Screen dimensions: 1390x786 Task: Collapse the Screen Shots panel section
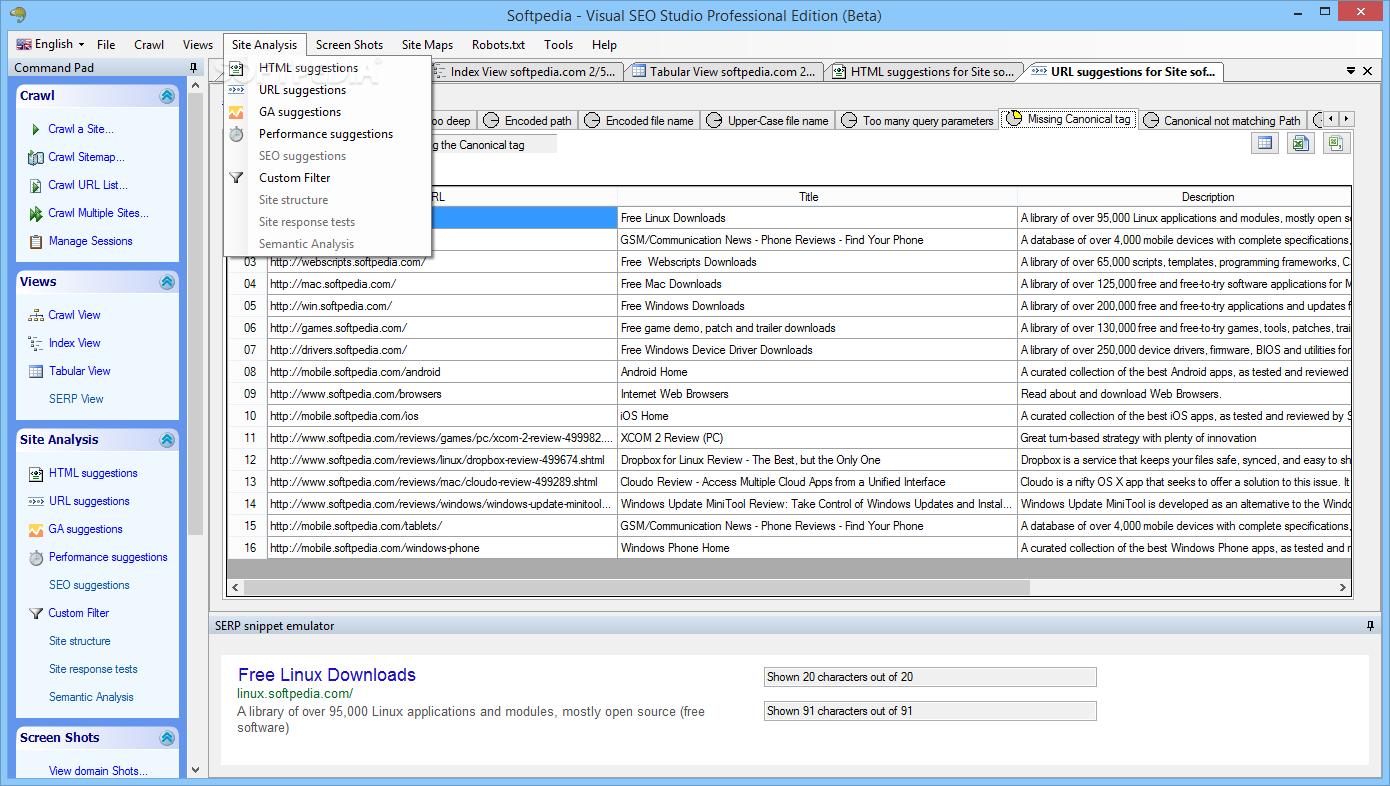coord(167,738)
